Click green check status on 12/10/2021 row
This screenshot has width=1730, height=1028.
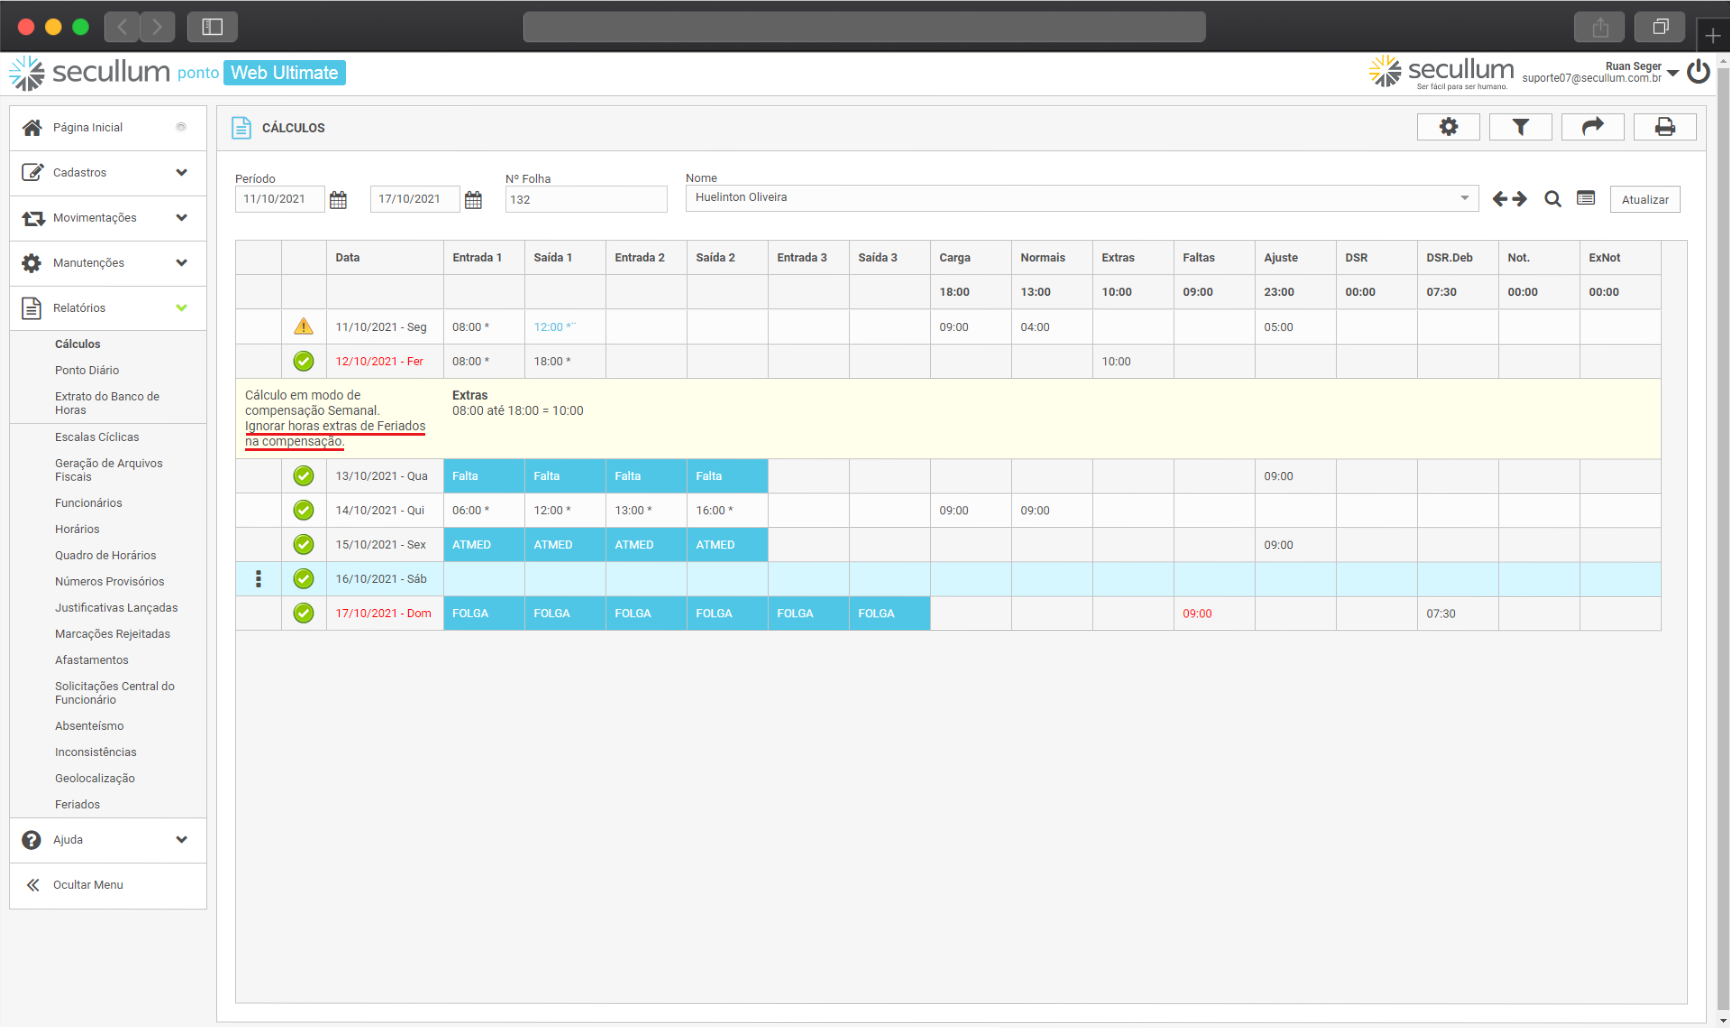[x=303, y=361]
